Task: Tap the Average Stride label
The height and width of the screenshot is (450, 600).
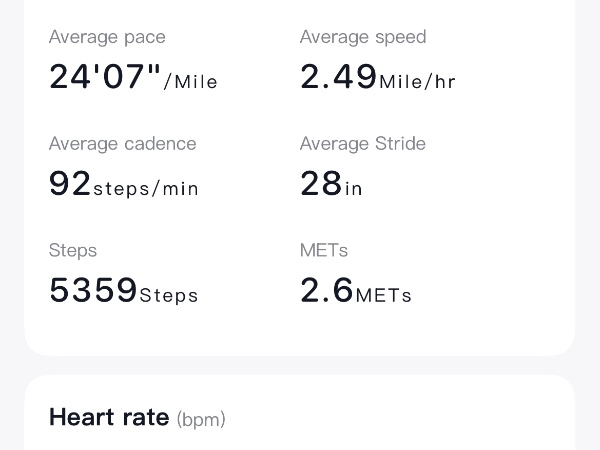Action: point(363,144)
